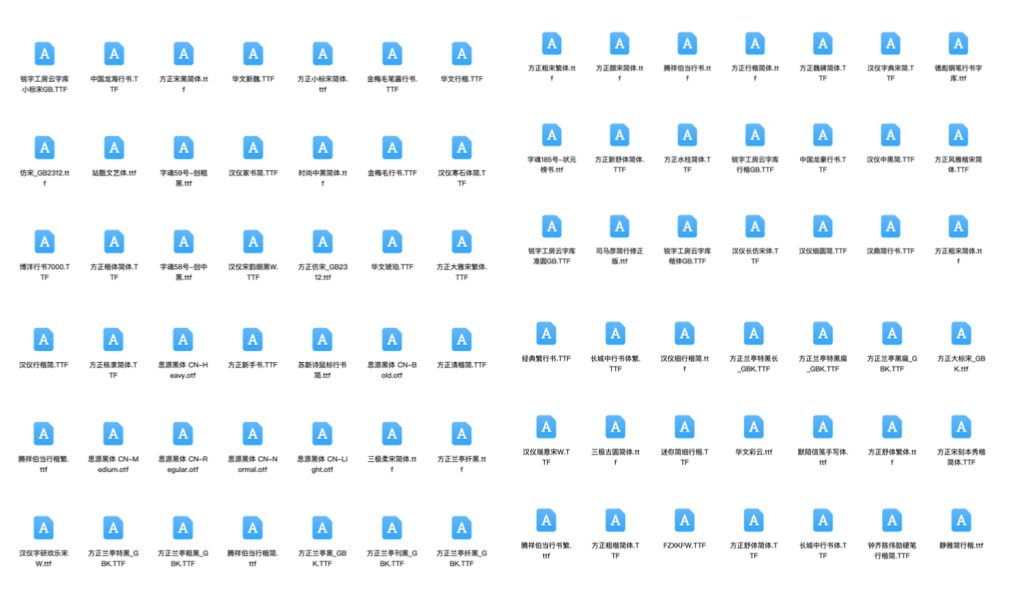Open the 方正兰亭特黑长_GBK.TTF font
Screen dimensions: 1024x601
(753, 331)
